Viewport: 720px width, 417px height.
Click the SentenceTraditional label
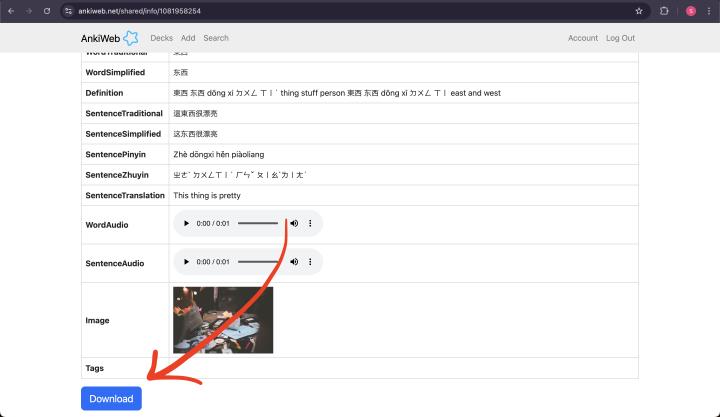[x=124, y=113]
